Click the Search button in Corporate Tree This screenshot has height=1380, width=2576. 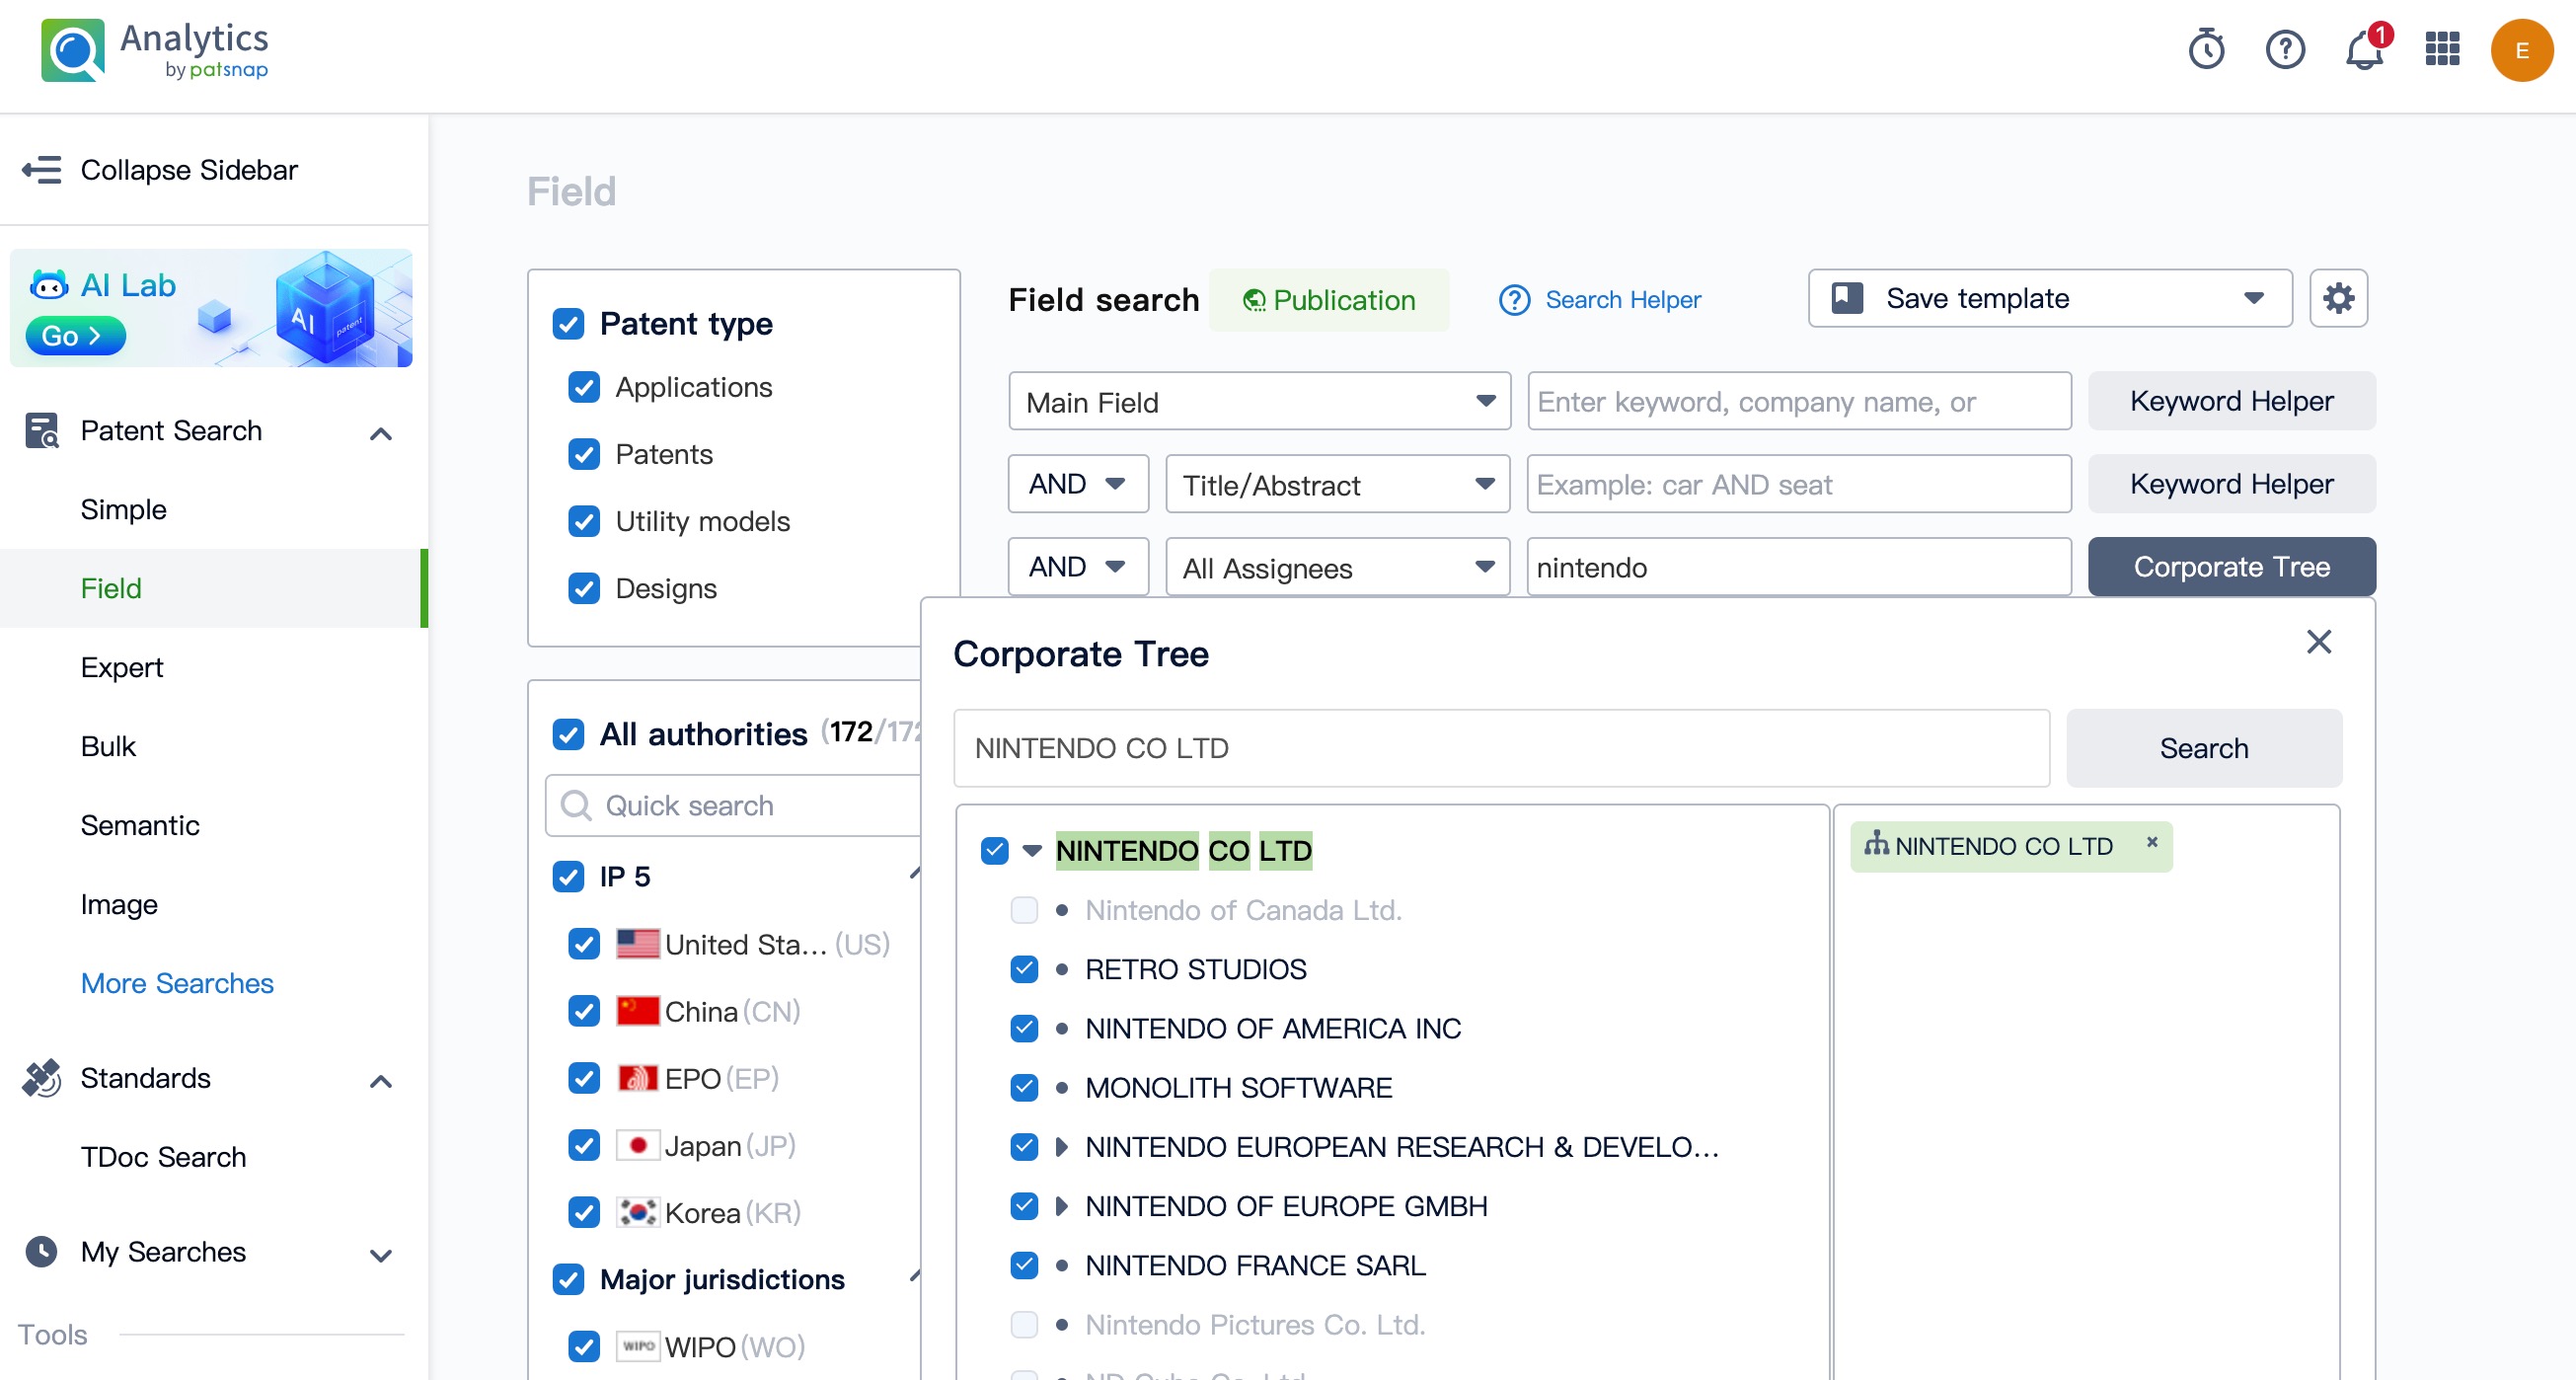pos(2203,748)
